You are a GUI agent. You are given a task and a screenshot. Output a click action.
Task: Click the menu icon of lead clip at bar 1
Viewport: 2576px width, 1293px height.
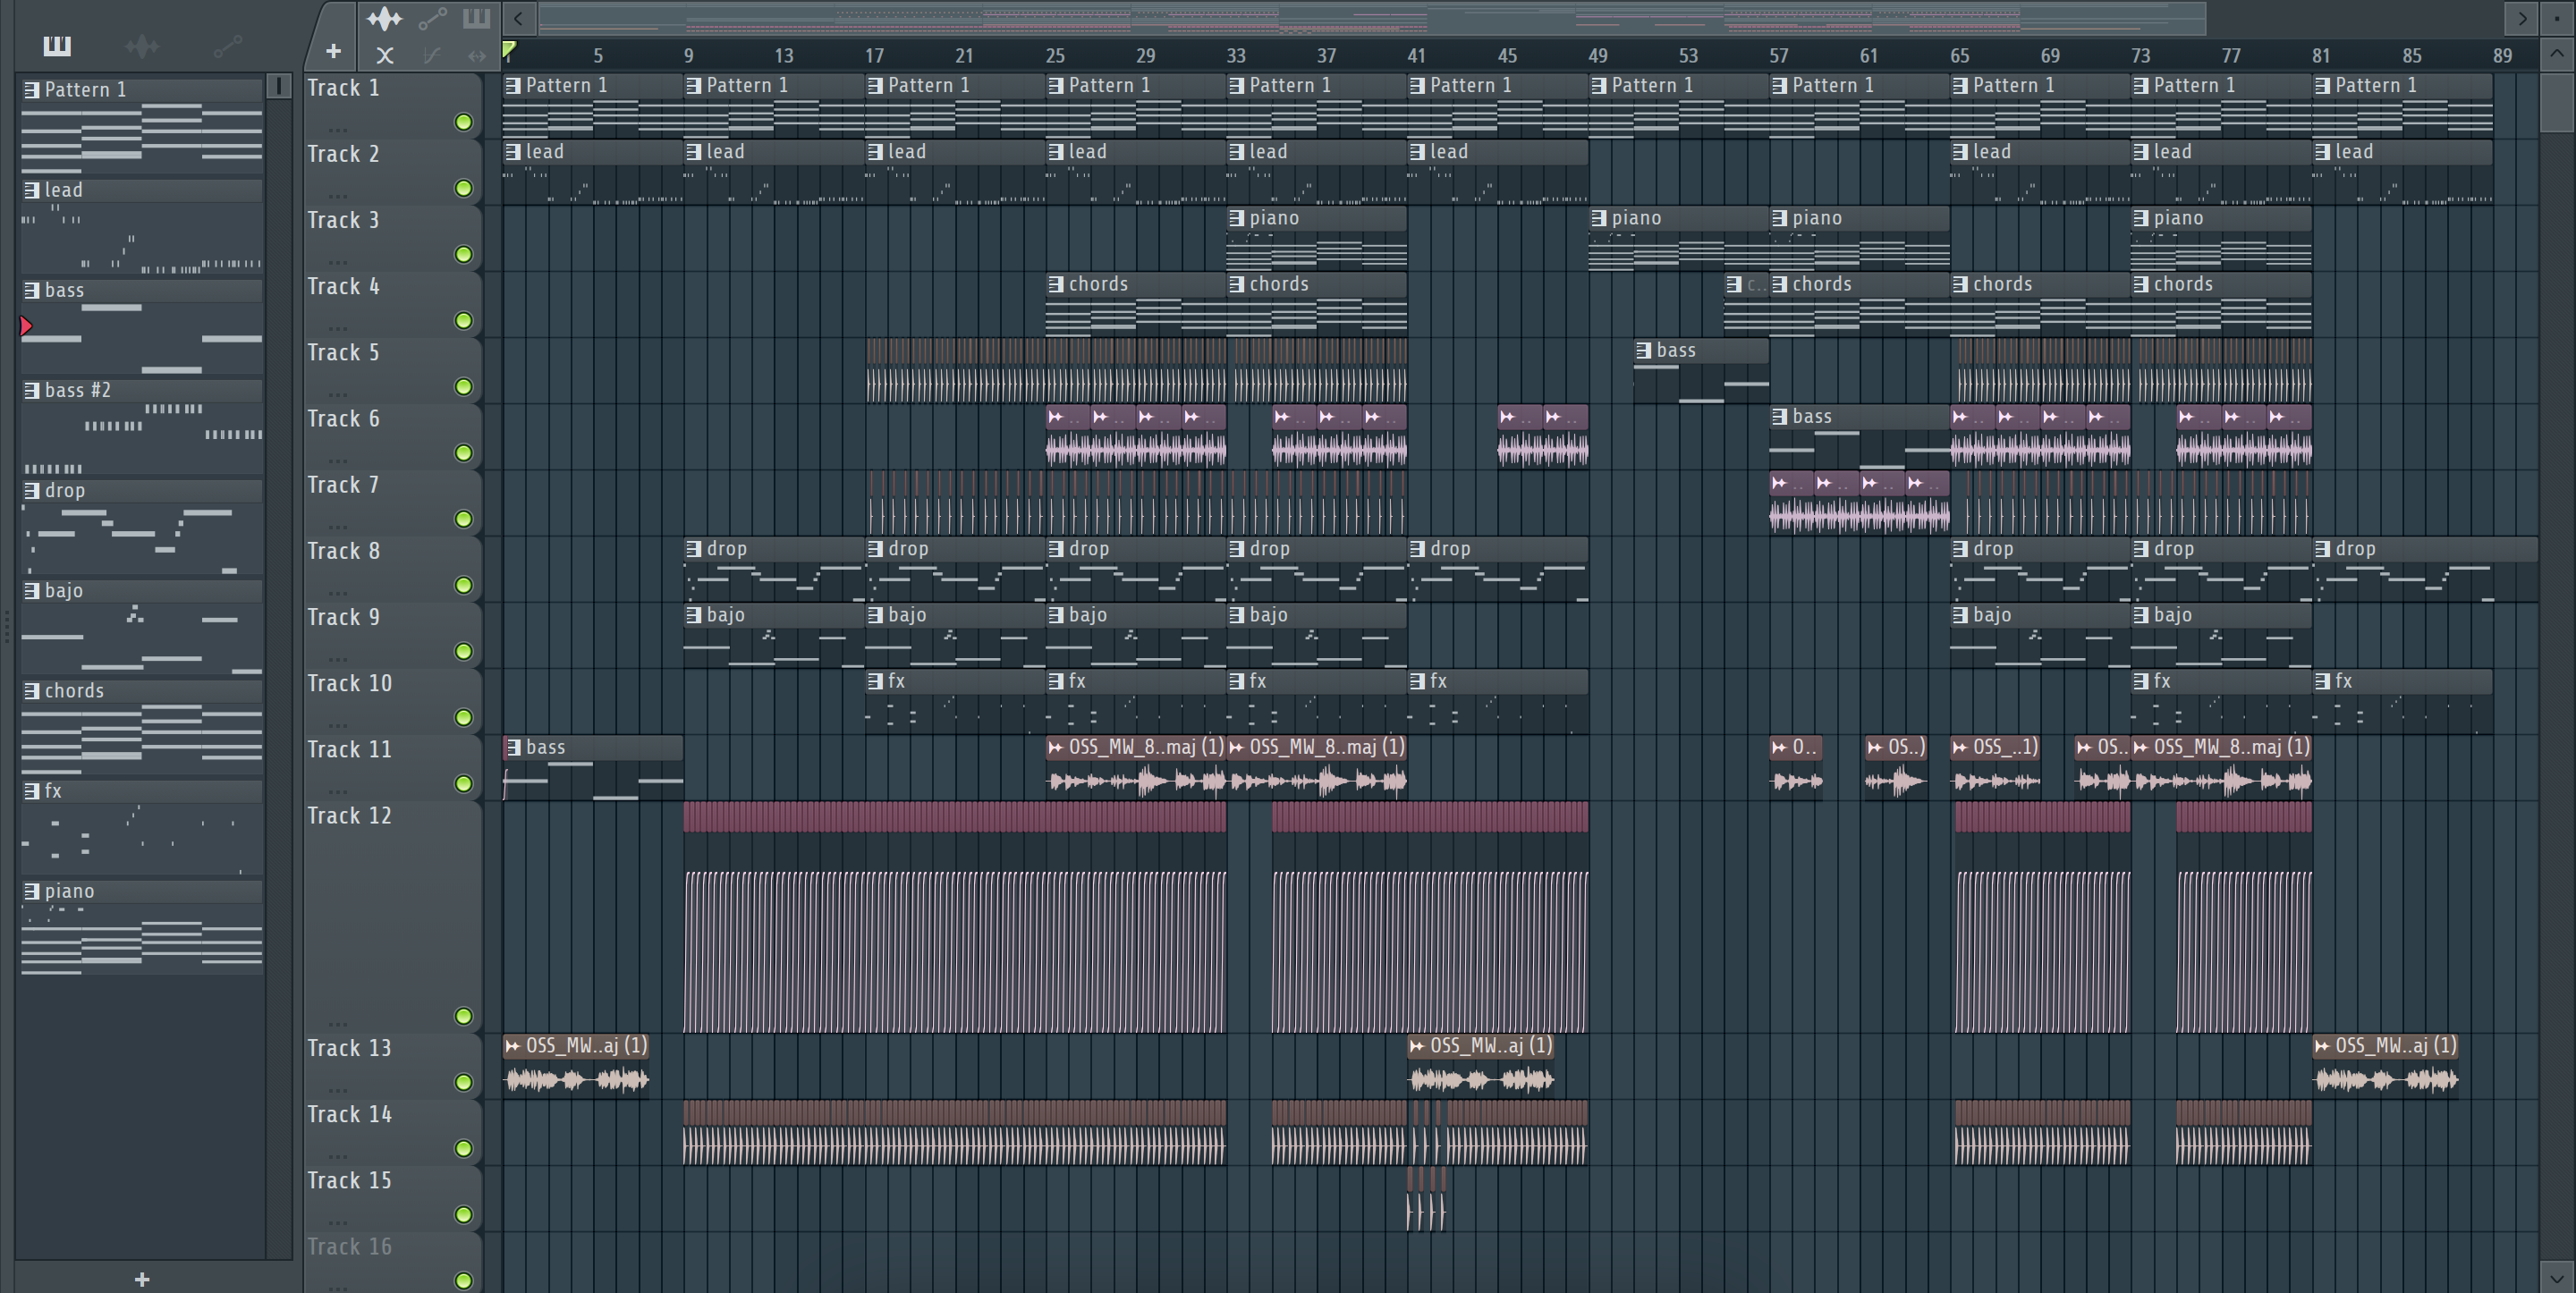coord(513,152)
